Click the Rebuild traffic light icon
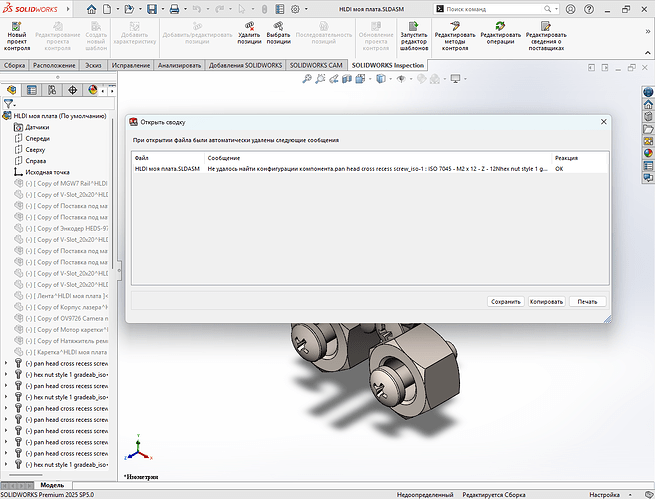The height and width of the screenshot is (499, 655). [264, 9]
